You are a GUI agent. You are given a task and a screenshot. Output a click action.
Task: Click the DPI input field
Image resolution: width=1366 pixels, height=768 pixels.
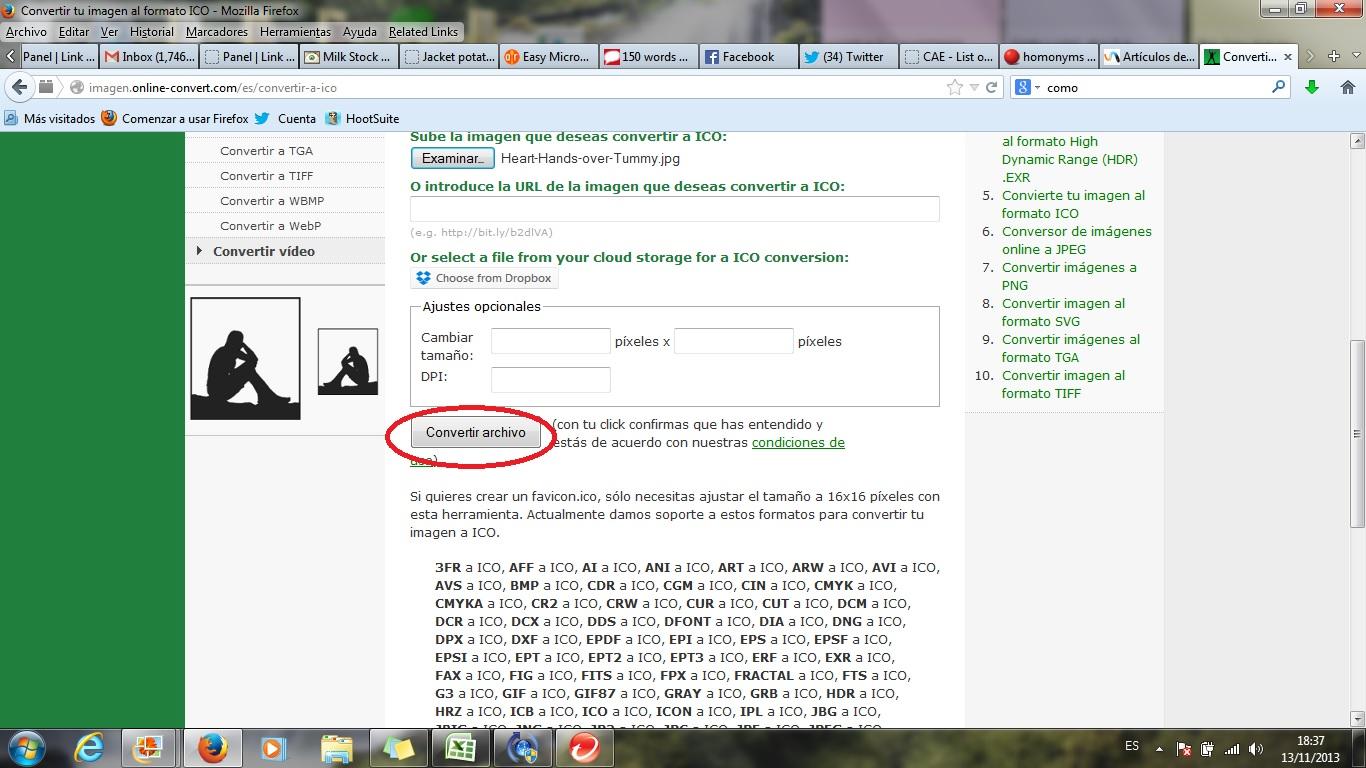tap(550, 379)
